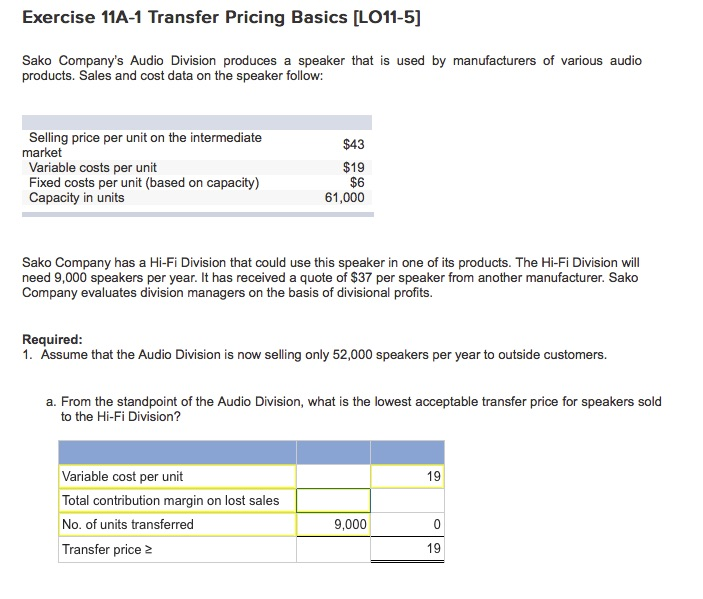Click "Fixed costs per unit (based on capacity)" label
The image size is (703, 599).
coord(144,182)
